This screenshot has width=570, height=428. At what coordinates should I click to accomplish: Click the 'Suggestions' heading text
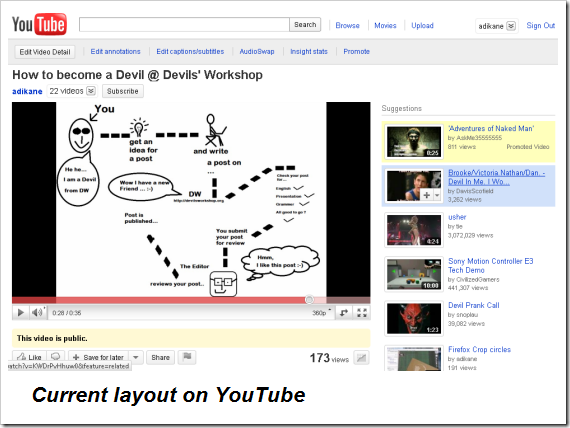click(402, 108)
